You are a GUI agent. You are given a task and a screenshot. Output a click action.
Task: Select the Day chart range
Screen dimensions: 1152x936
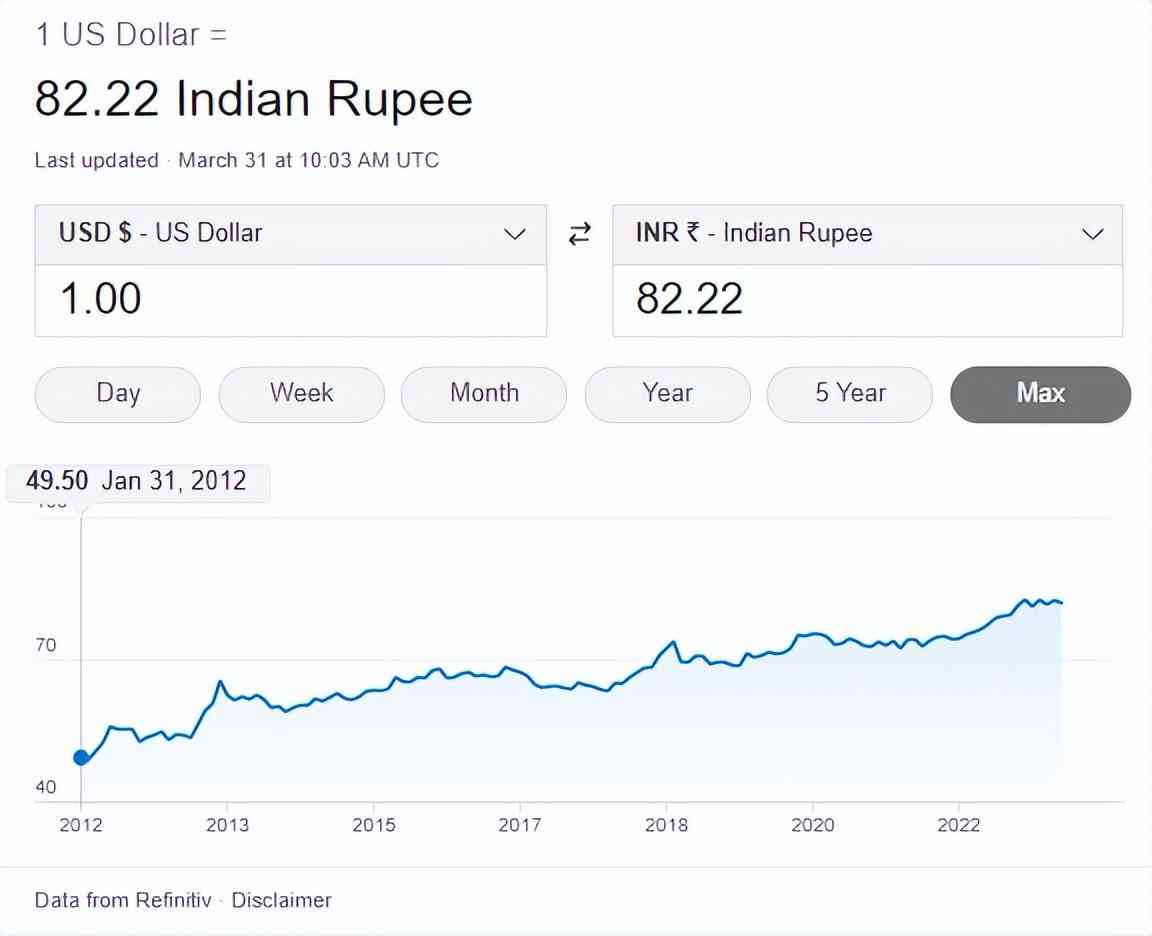[x=118, y=393]
